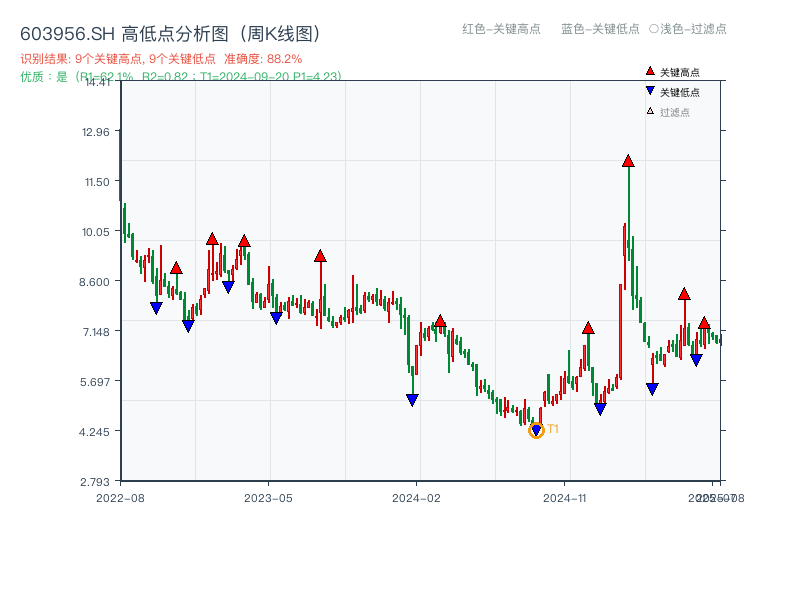
Task: Click the orange-circled T1 marker at chart bottom
Action: (536, 430)
